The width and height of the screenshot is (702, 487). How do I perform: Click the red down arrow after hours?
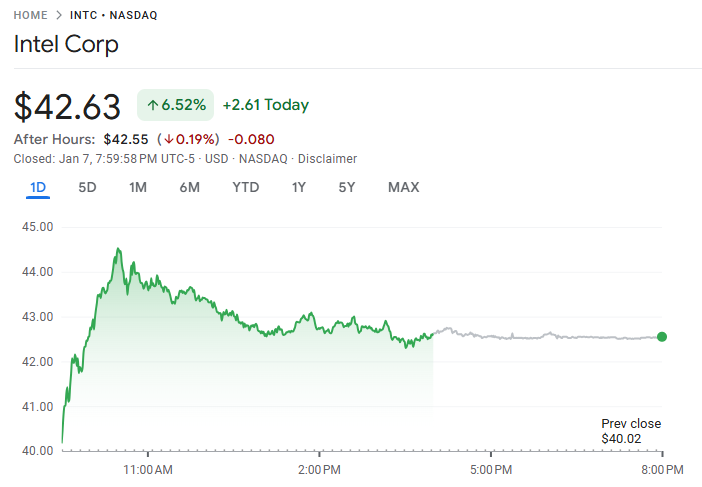[169, 140]
